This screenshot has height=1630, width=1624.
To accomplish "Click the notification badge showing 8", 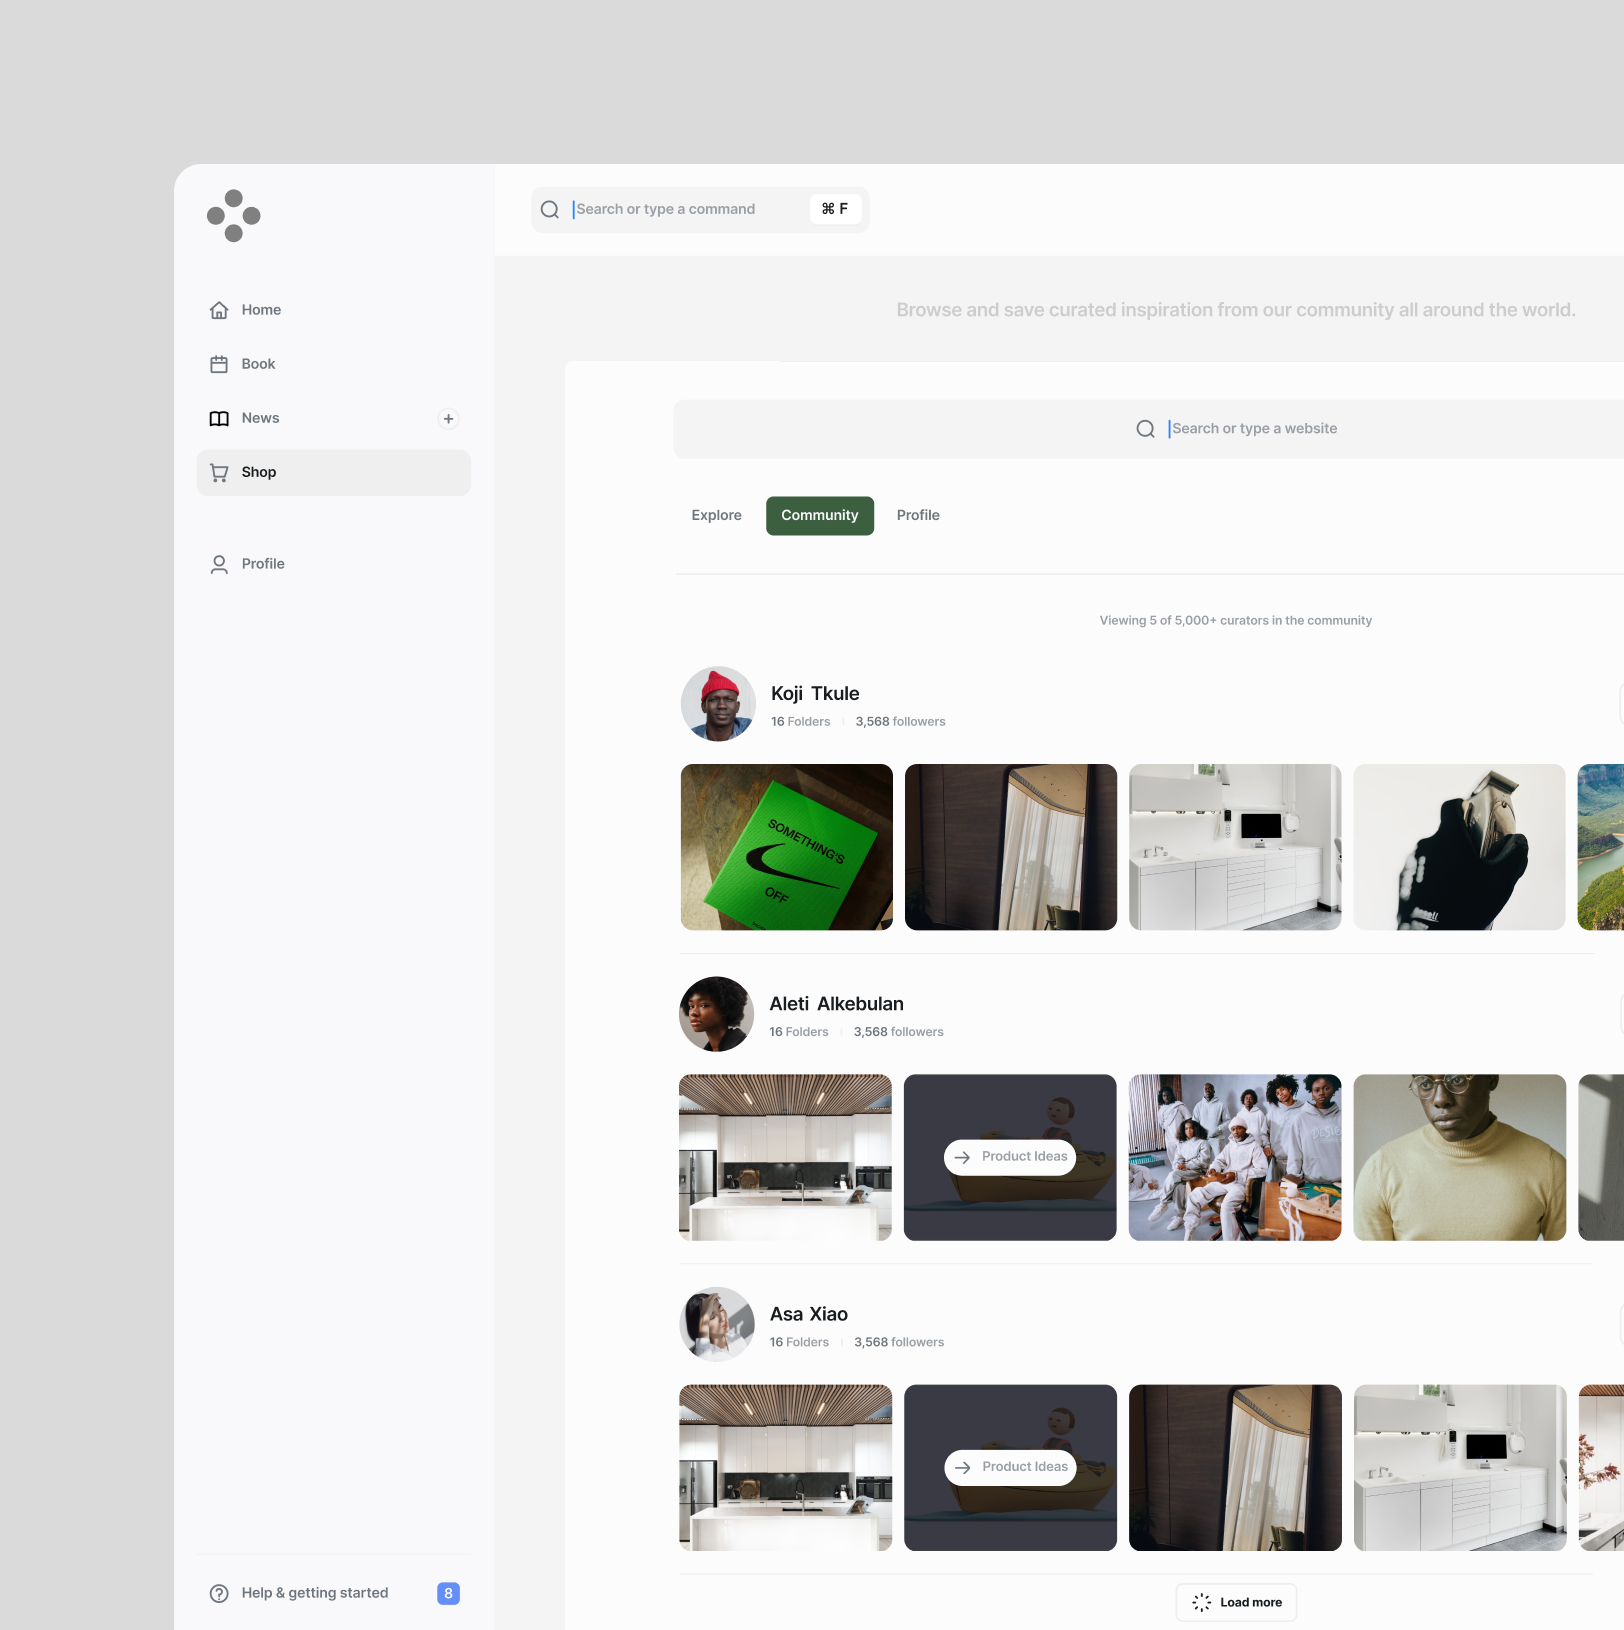I will coord(448,1593).
